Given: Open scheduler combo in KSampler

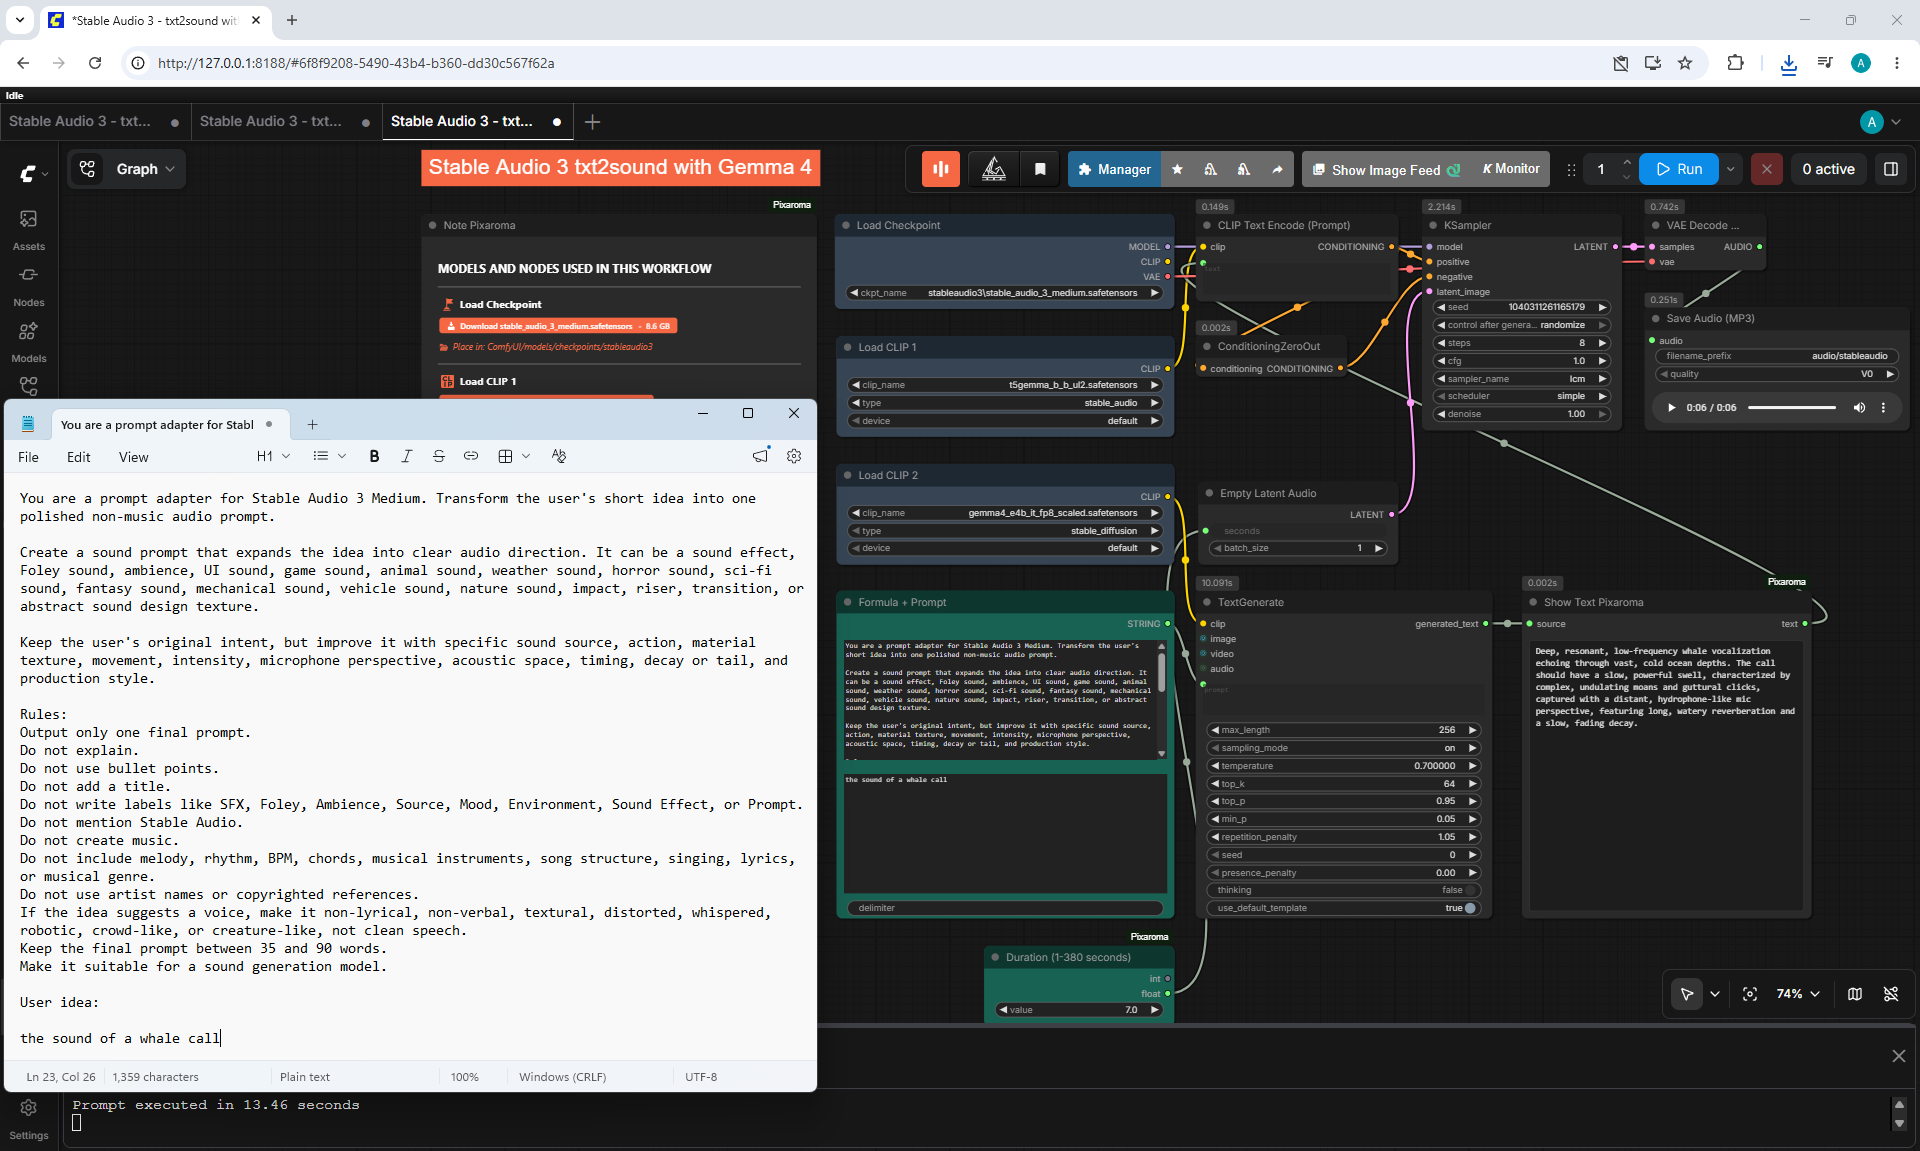Looking at the screenshot, I should 1521,396.
